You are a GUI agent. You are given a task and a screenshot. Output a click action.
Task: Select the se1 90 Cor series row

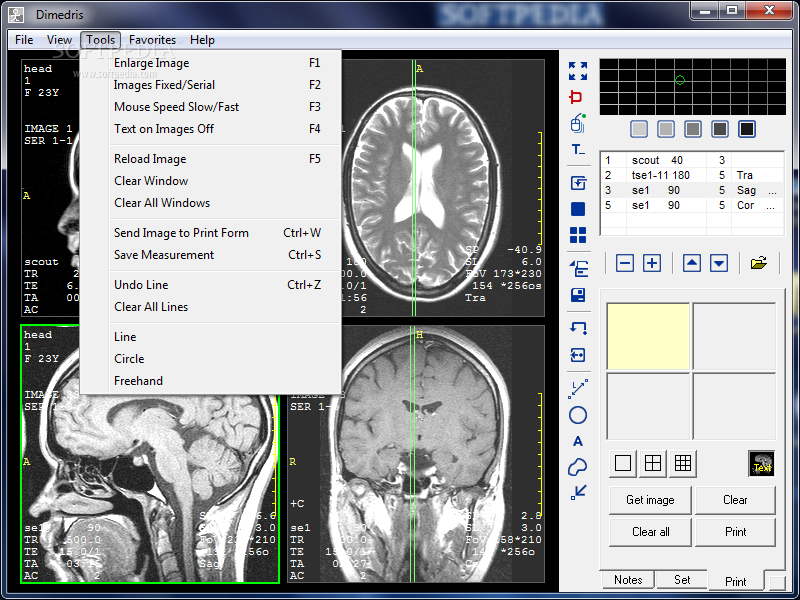[x=692, y=205]
